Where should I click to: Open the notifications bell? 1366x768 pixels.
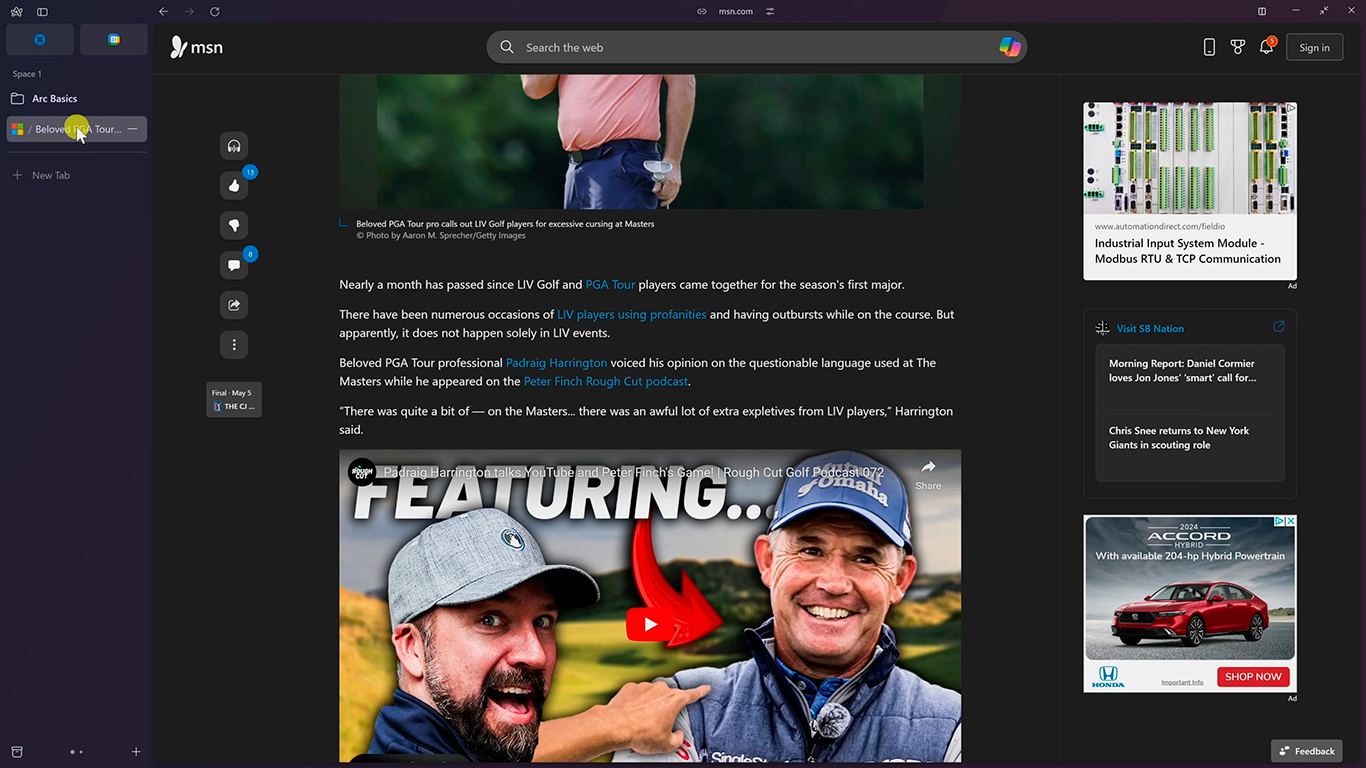tap(1266, 47)
